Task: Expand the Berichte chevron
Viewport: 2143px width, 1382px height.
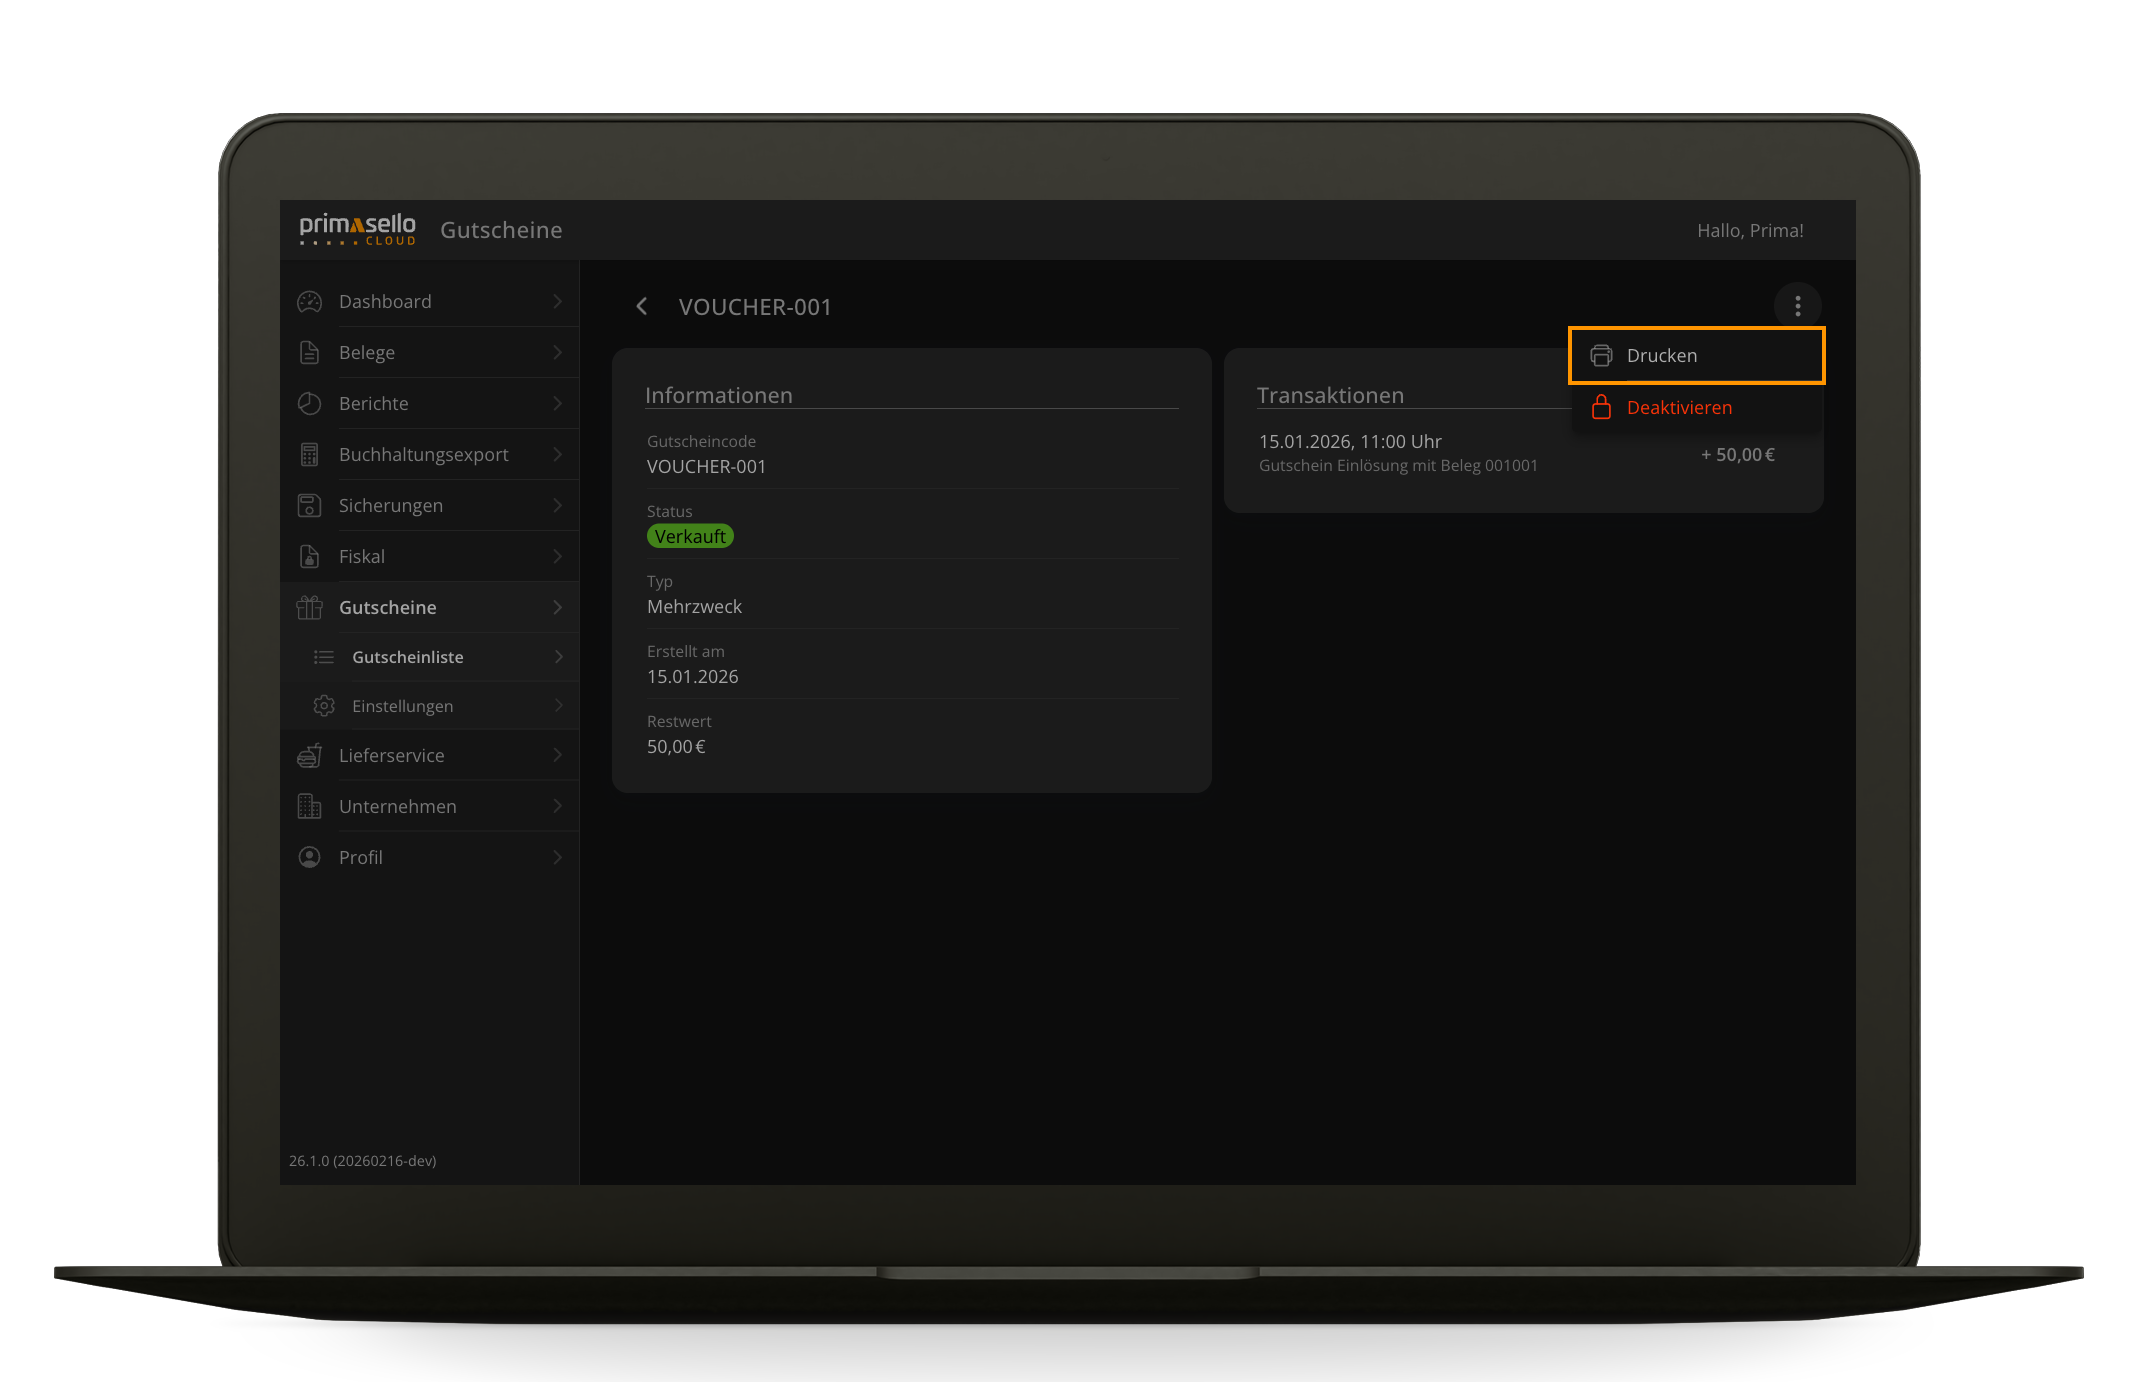Action: pos(558,403)
